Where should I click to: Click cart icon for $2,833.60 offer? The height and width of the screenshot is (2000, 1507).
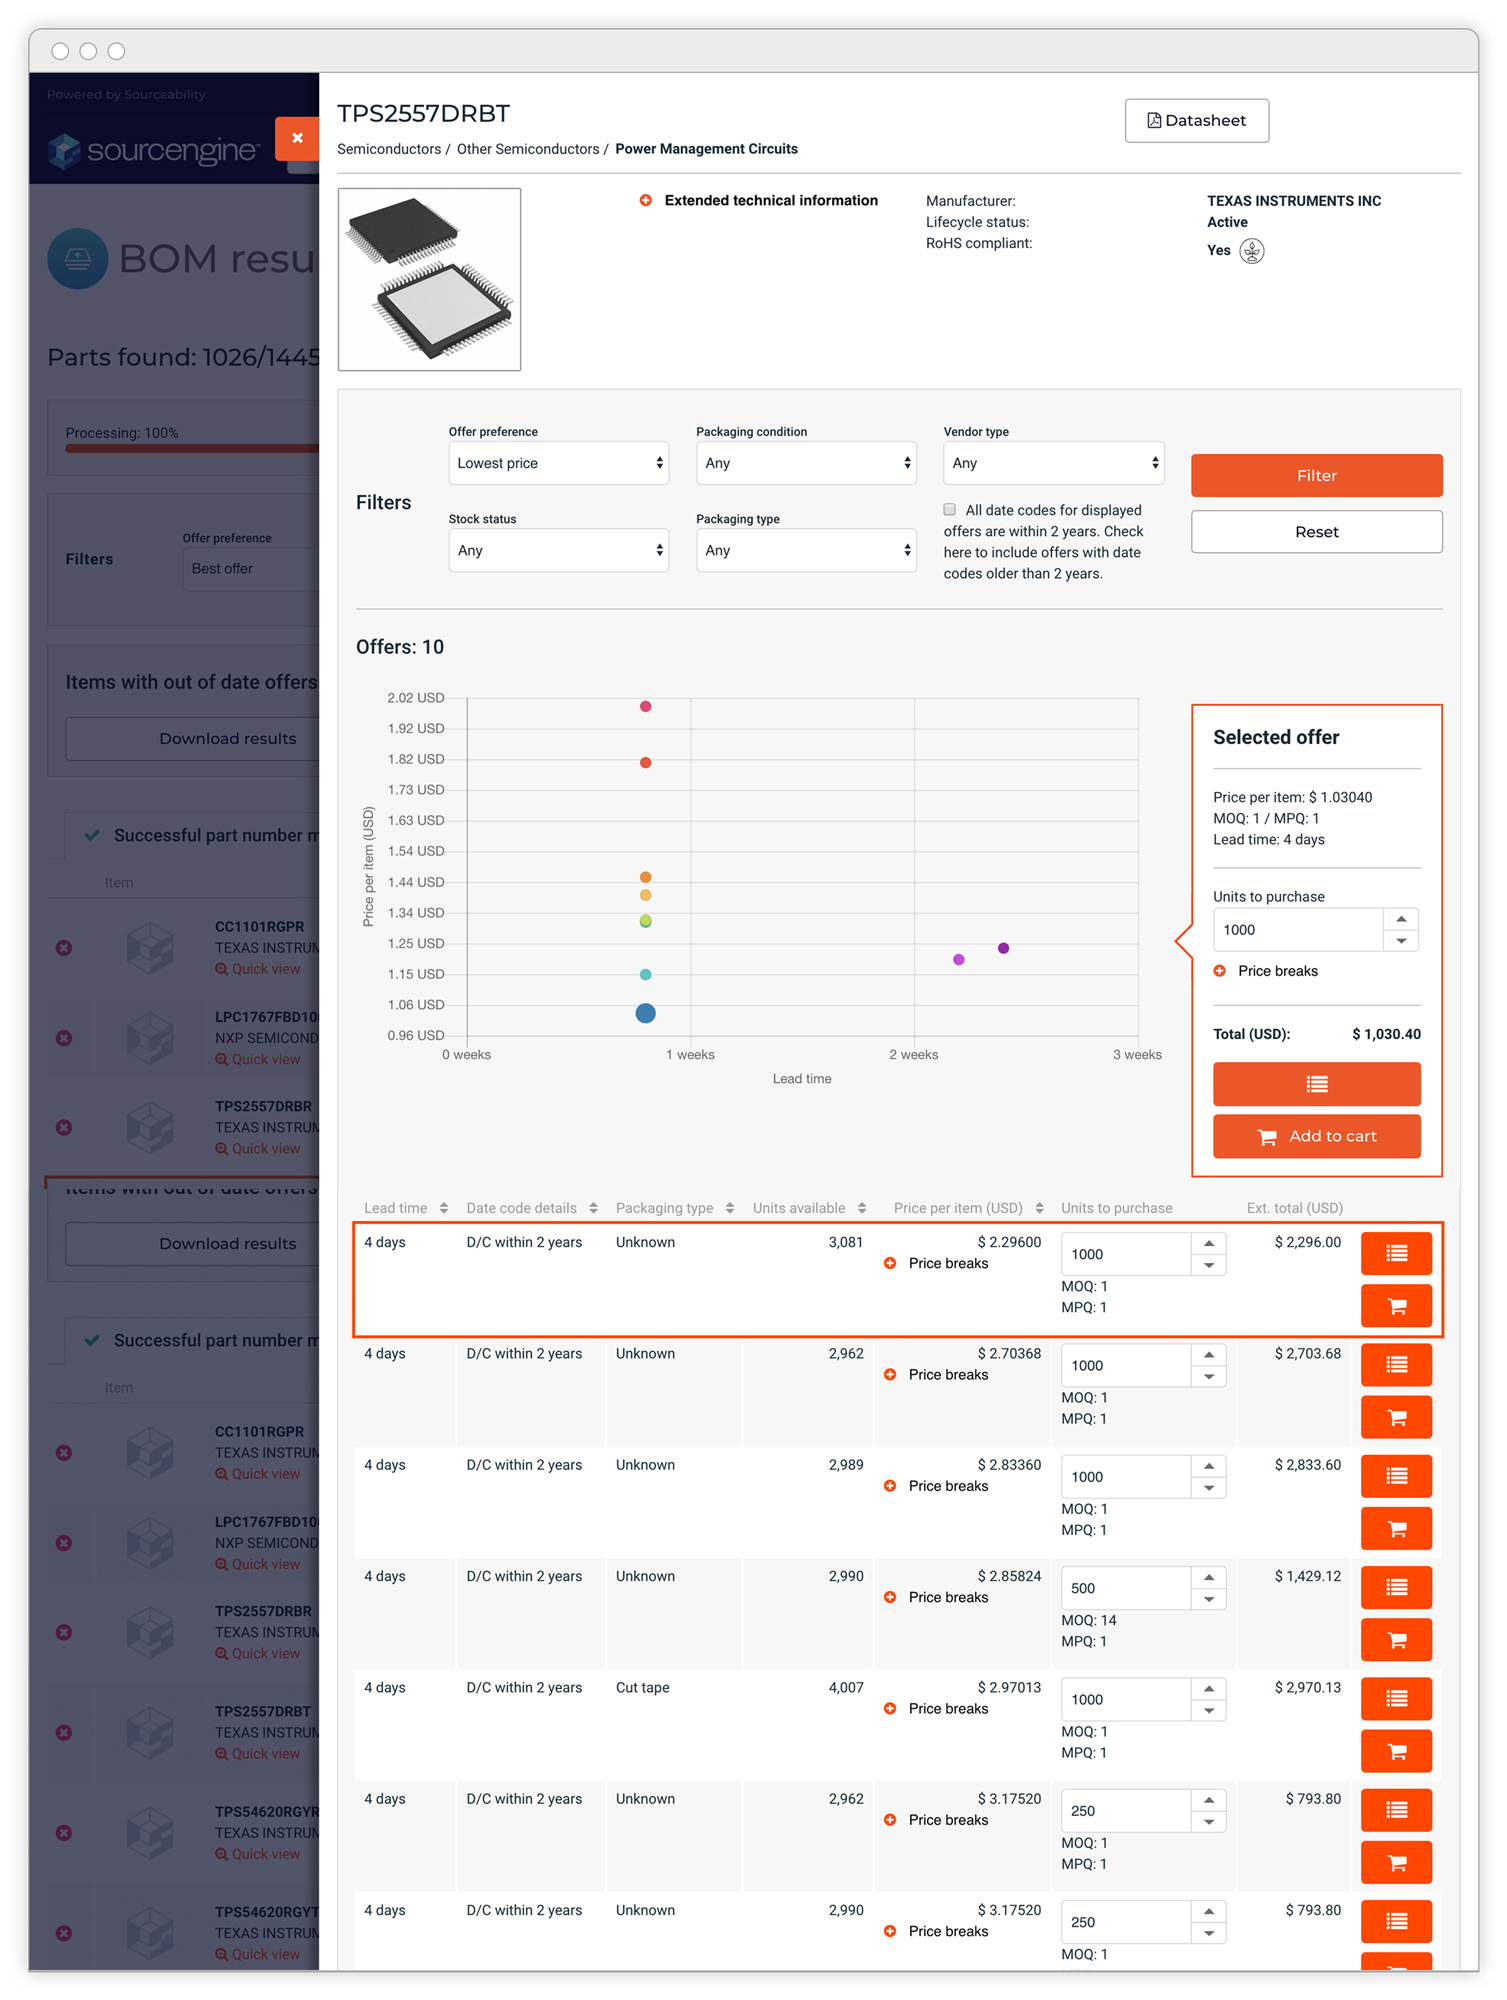tap(1396, 1529)
